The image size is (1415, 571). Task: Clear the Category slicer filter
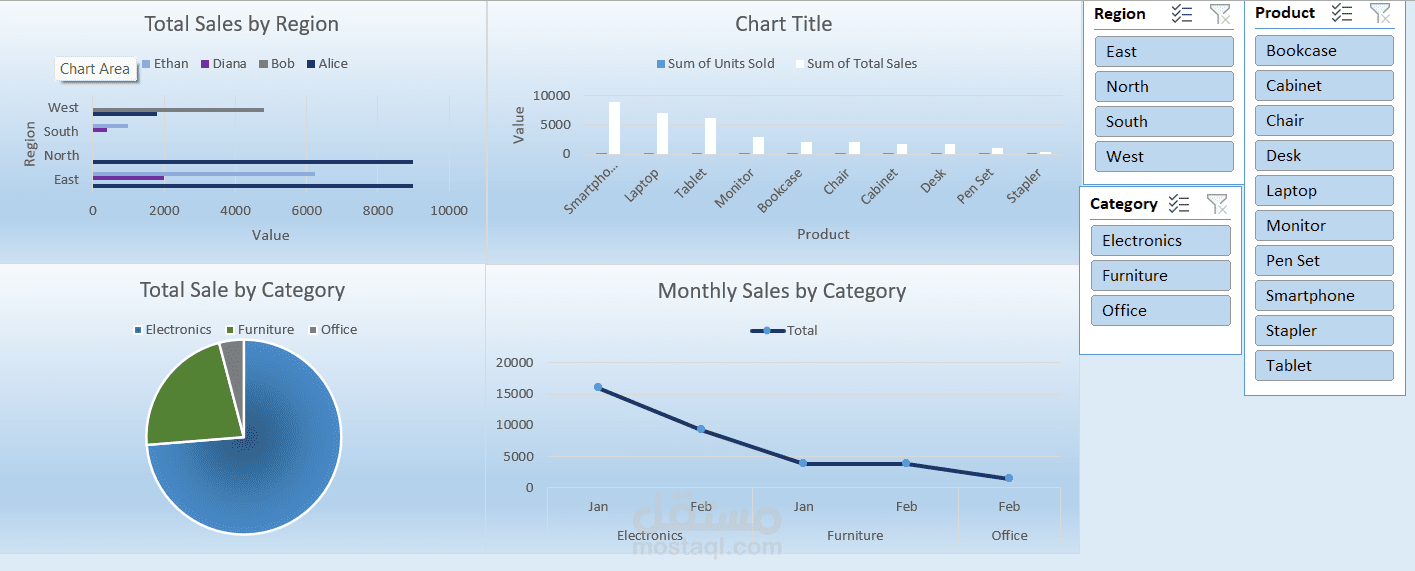(x=1217, y=204)
